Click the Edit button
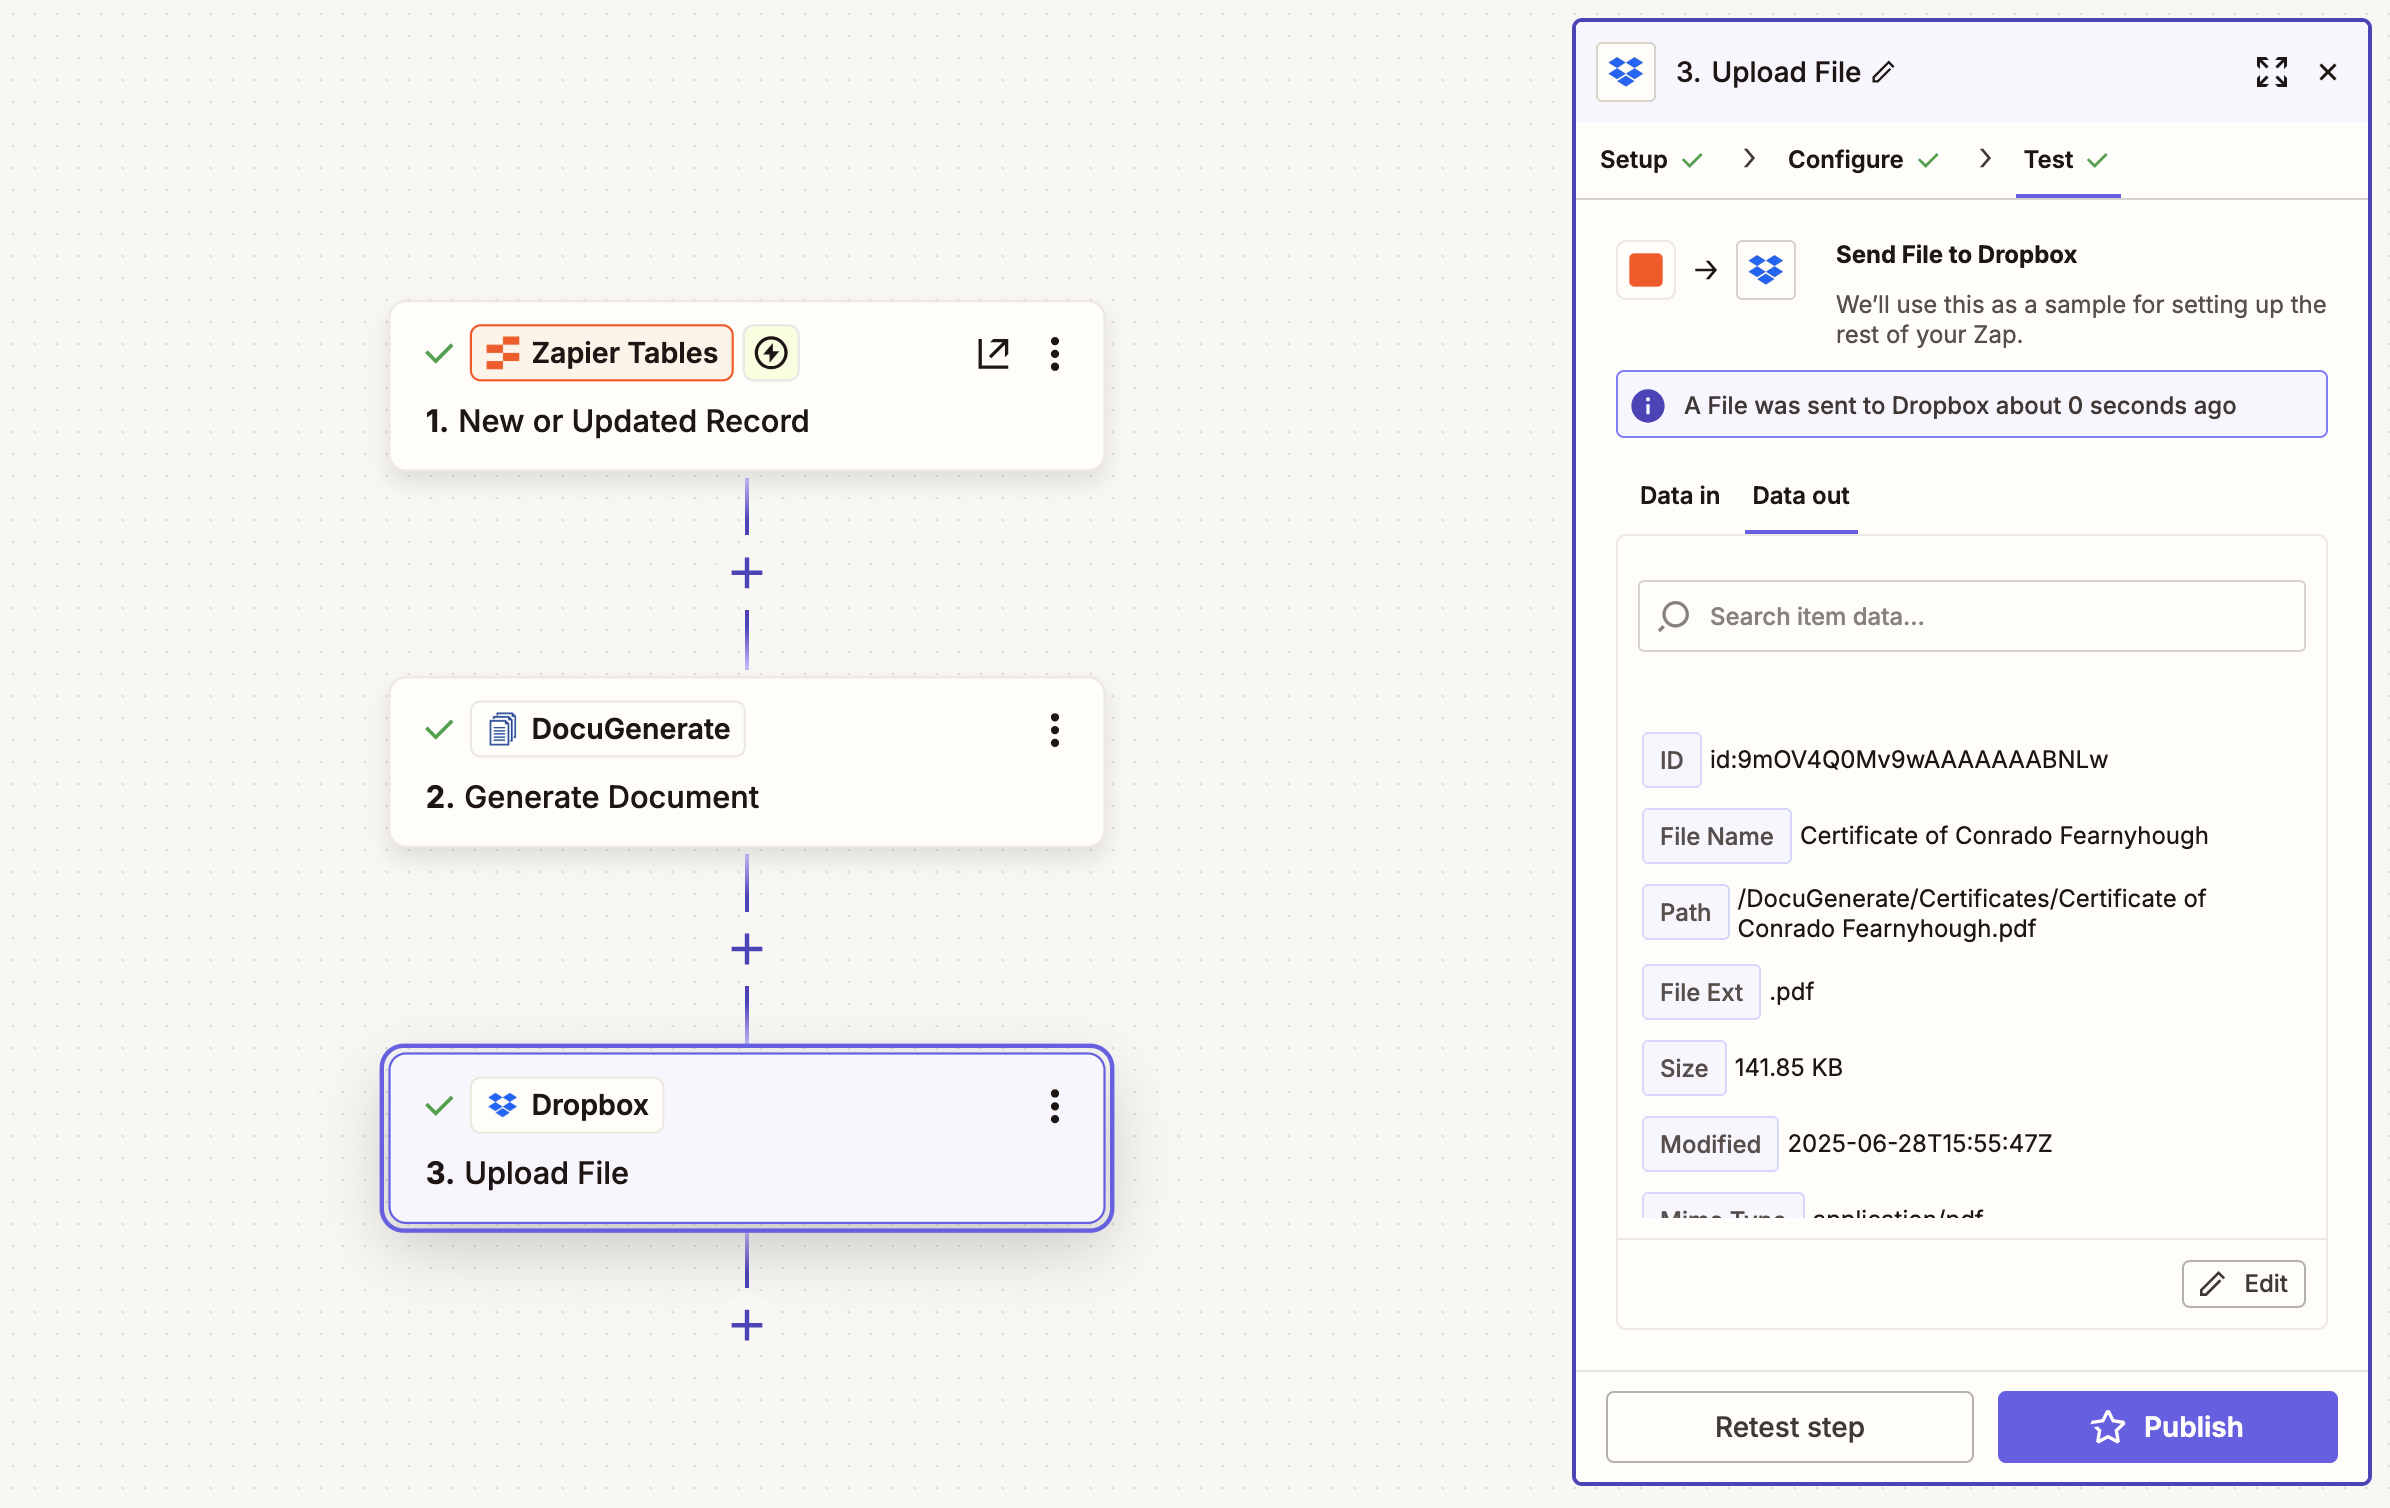This screenshot has width=2390, height=1508. pyautogui.click(x=2244, y=1284)
